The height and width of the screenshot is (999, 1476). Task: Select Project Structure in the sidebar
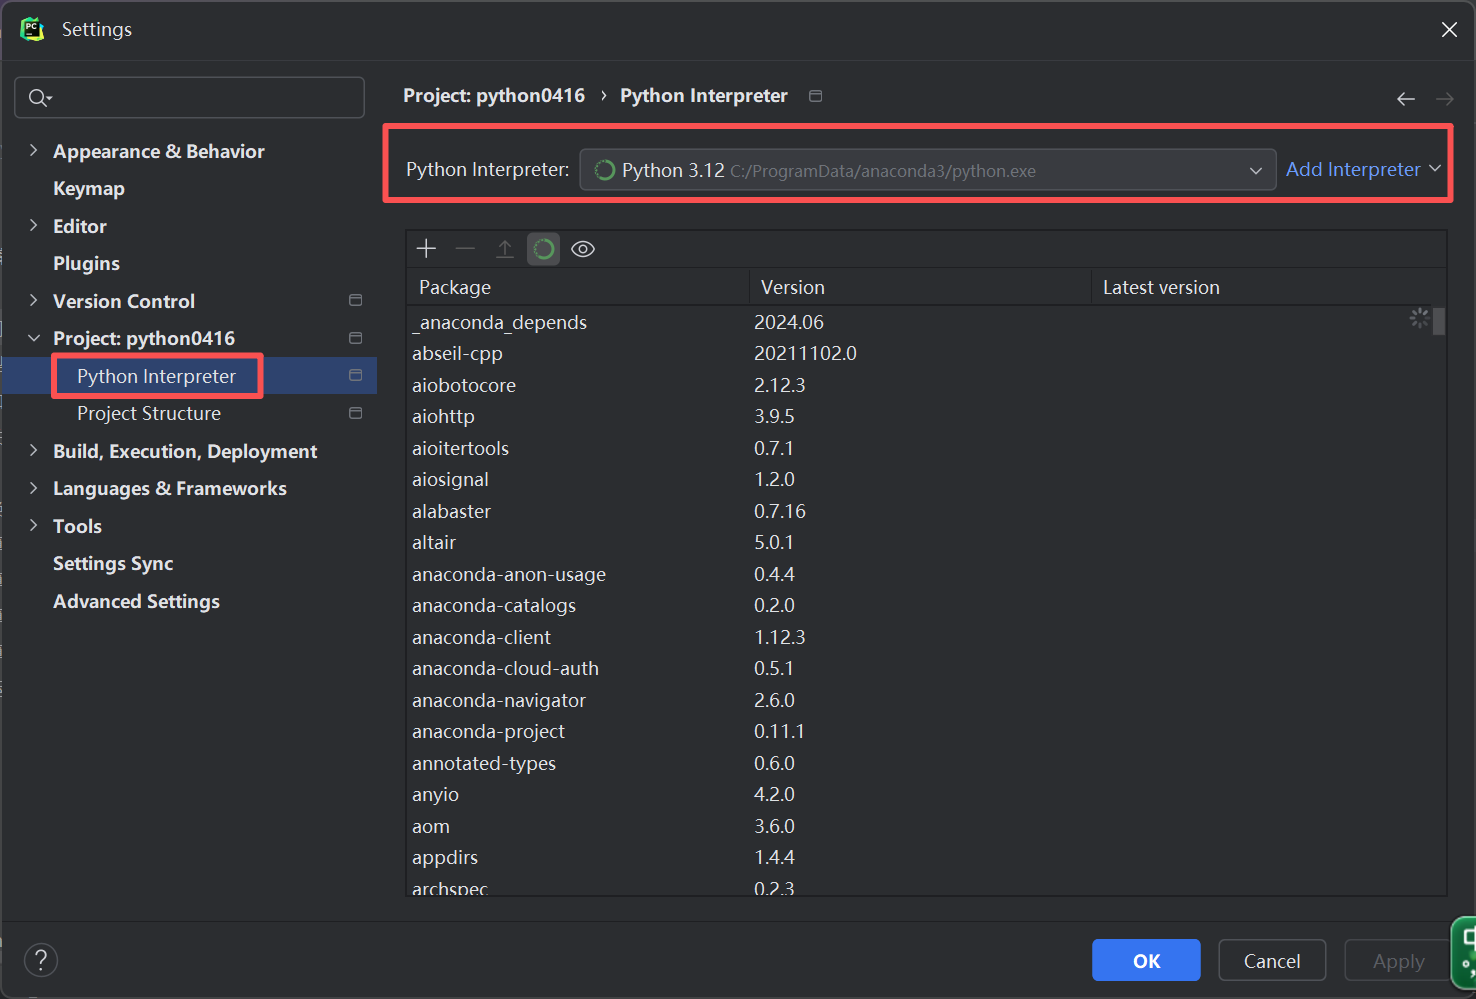tap(149, 414)
